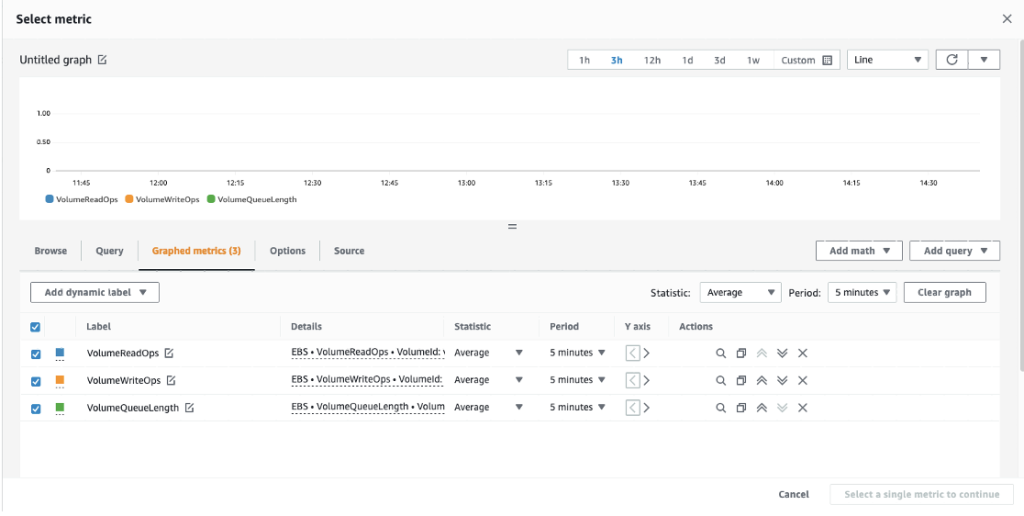Click the Clear graph button
Image resolution: width=1024 pixels, height=516 pixels.
click(x=944, y=293)
